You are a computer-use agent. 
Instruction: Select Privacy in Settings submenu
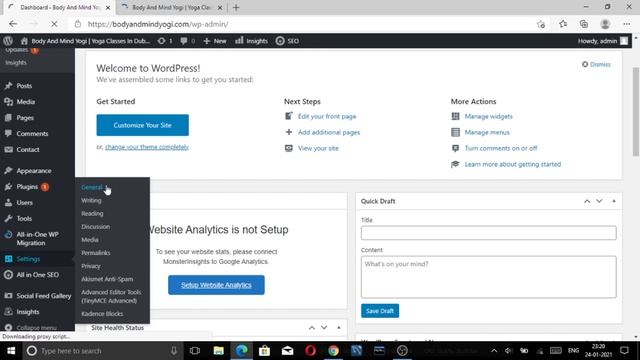[x=91, y=266]
